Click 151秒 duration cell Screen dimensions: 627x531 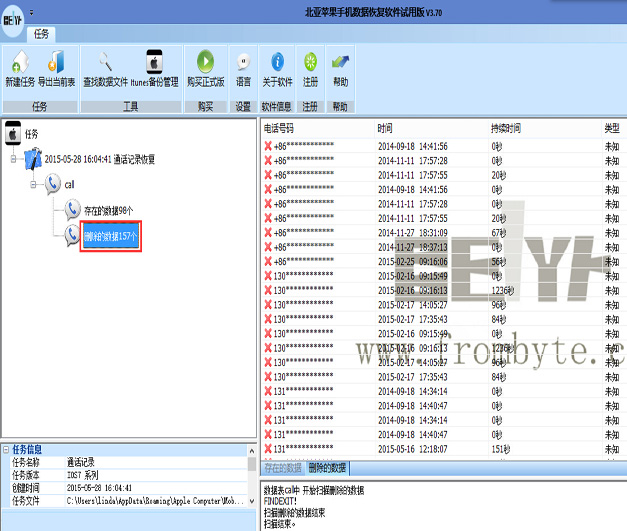[501, 449]
